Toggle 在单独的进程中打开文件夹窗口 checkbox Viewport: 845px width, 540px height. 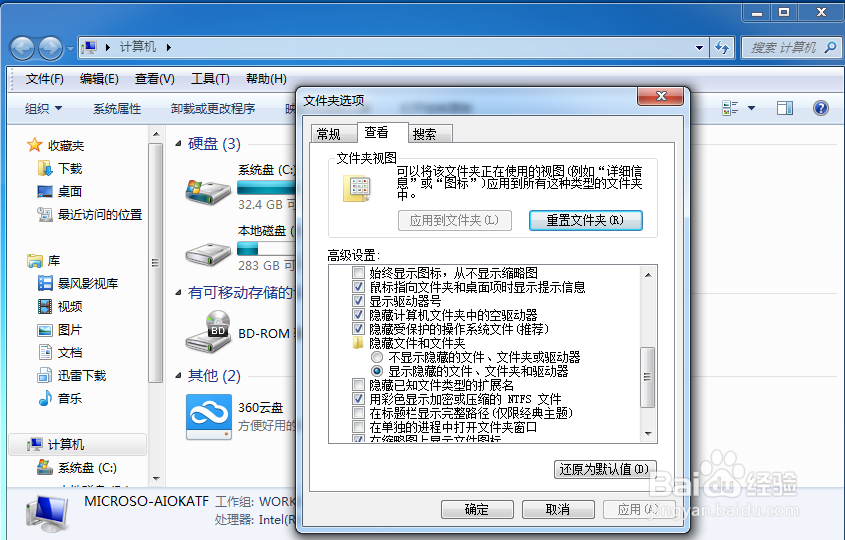click(358, 427)
